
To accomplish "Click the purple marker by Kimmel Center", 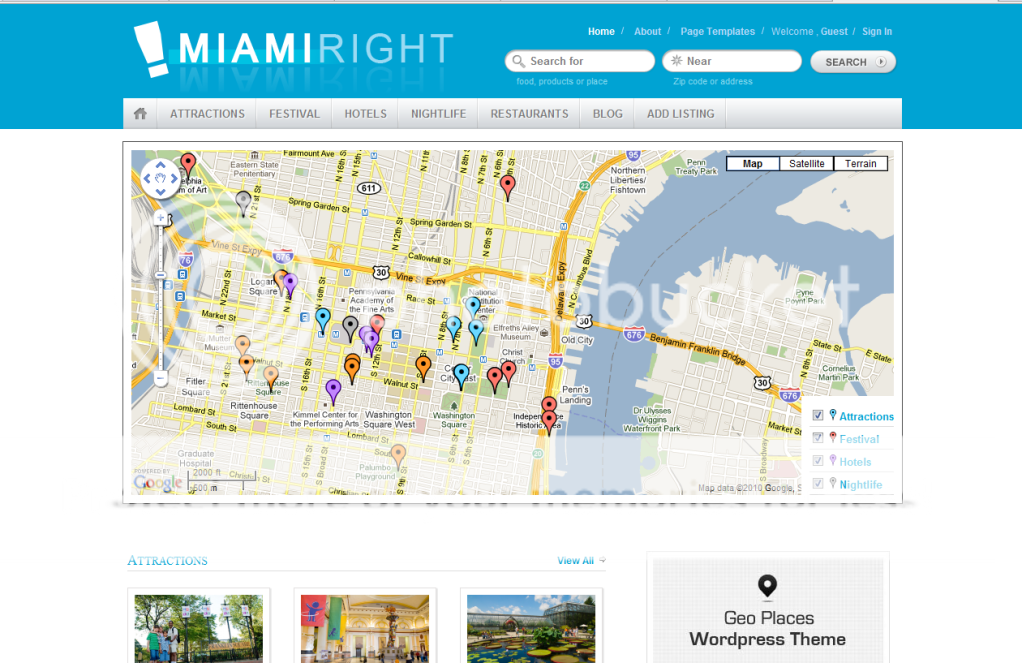I will click(x=333, y=392).
